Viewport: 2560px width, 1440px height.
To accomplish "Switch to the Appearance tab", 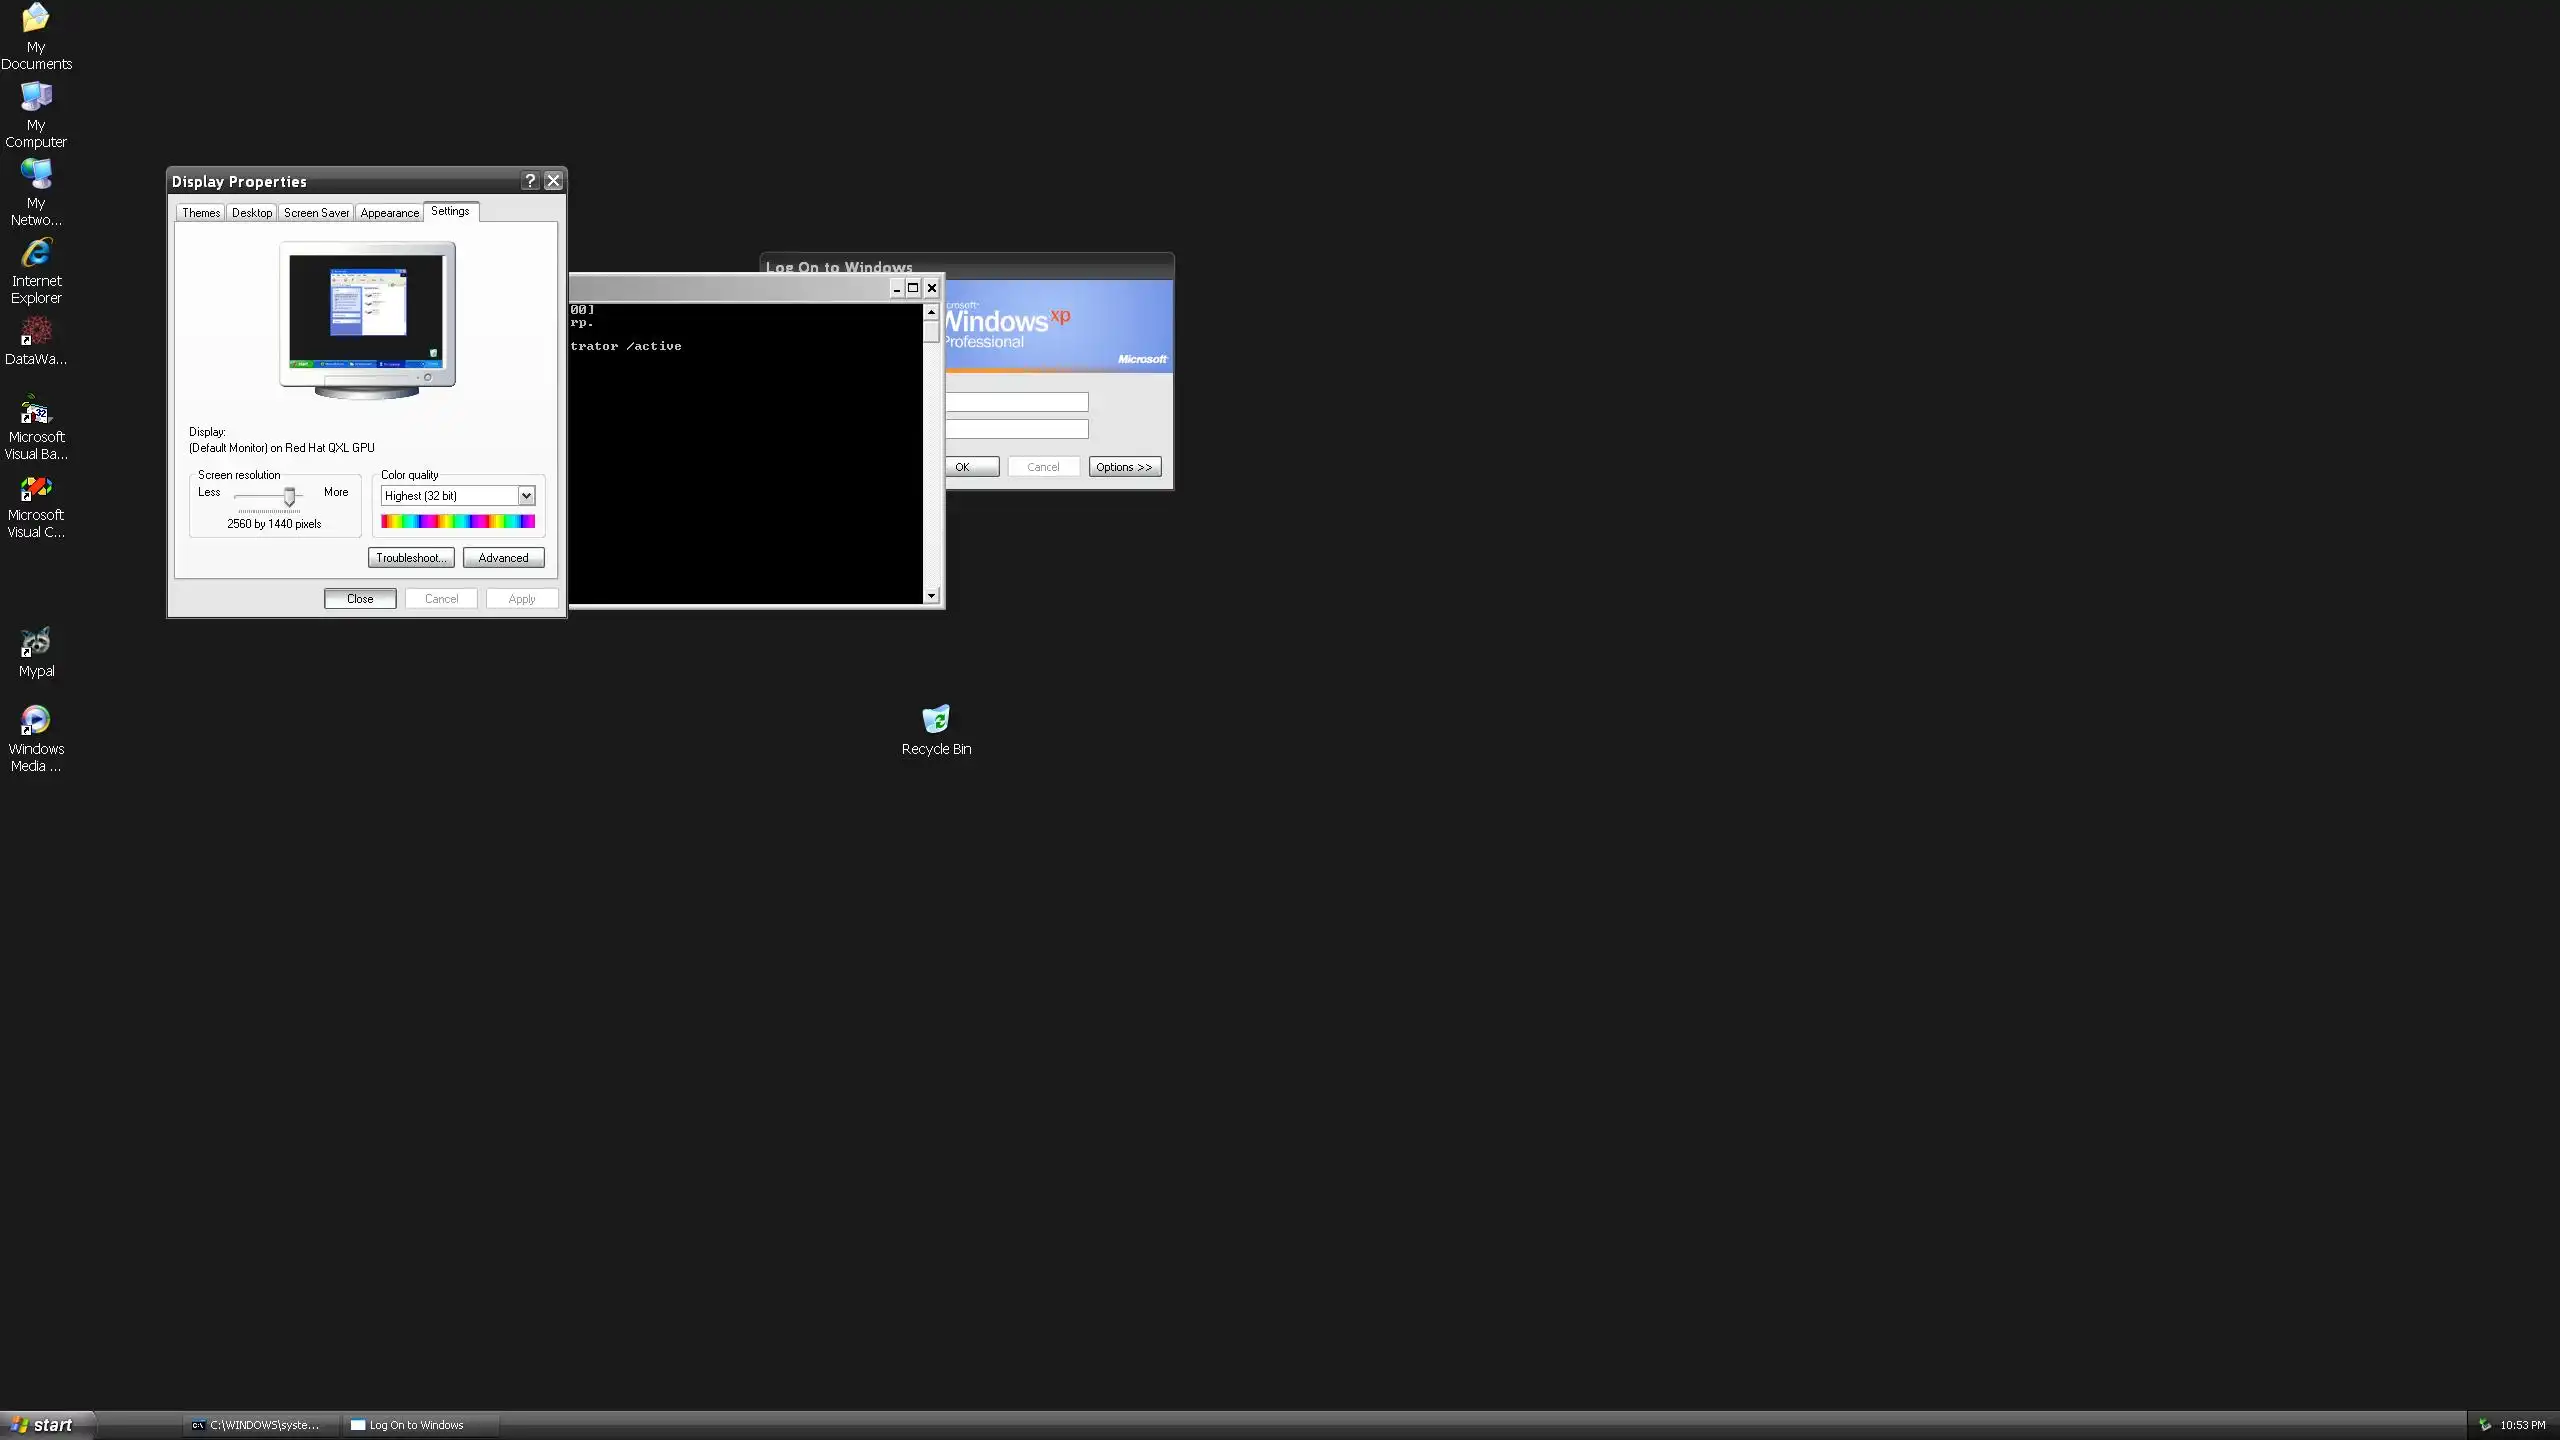I will click(x=389, y=213).
